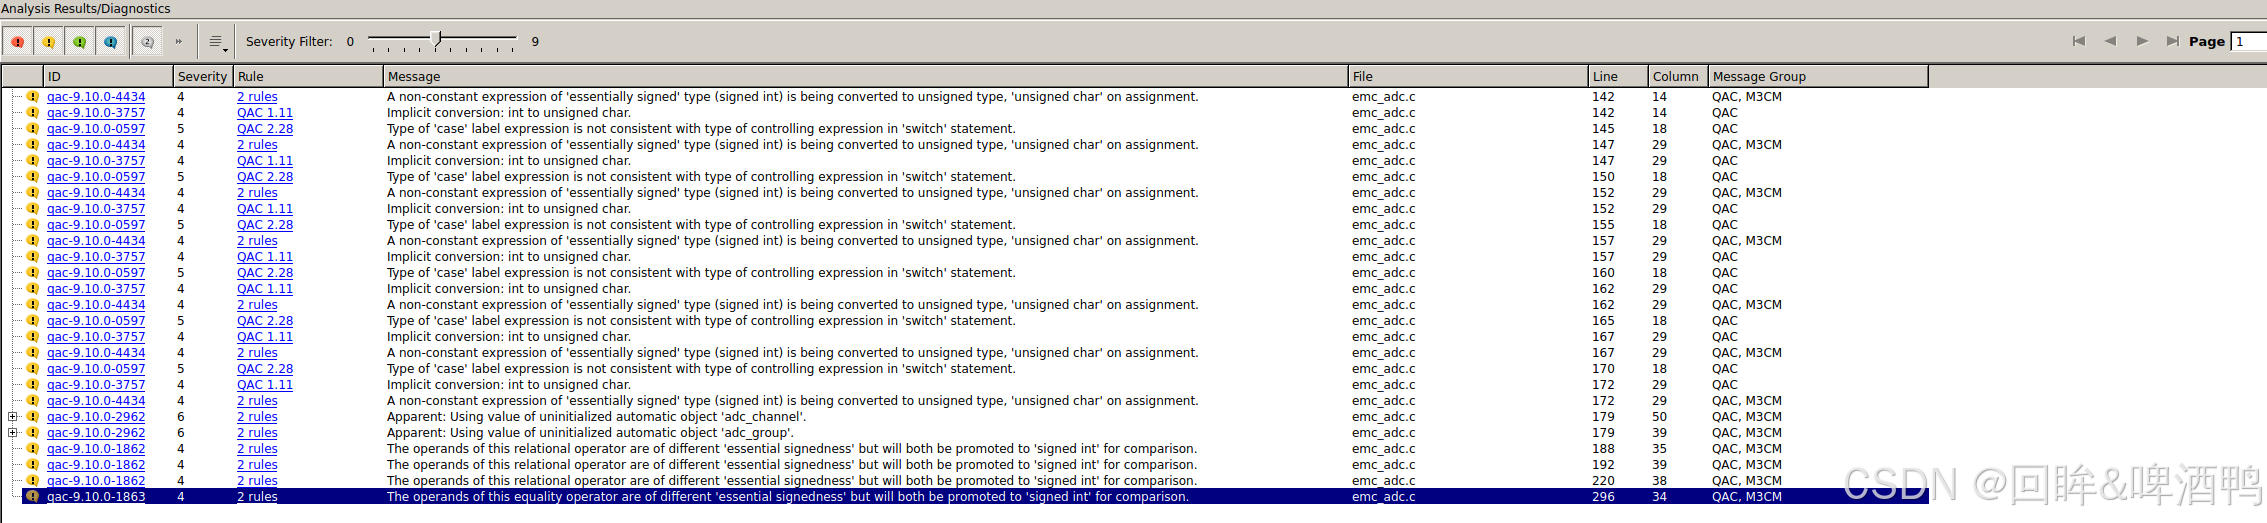The height and width of the screenshot is (523, 2267).
Task: Click warning icon of line 170 row
Action: click(x=32, y=369)
